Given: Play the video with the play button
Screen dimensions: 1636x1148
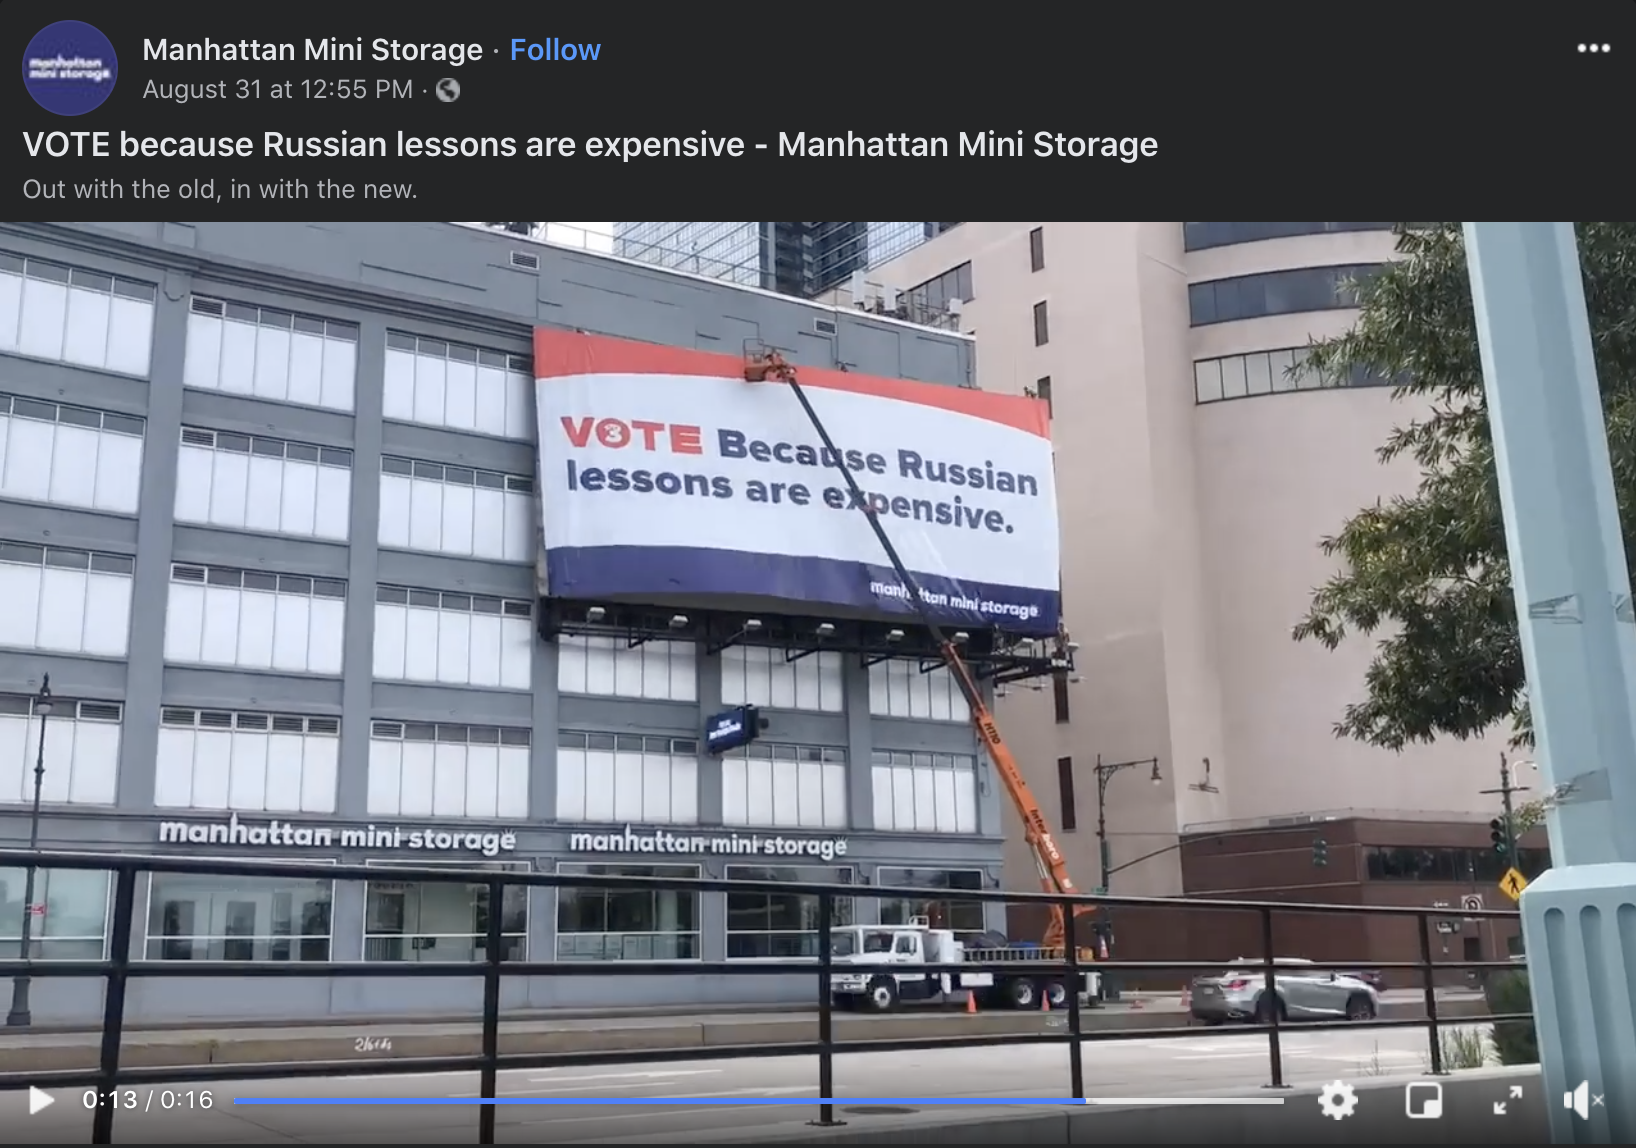Looking at the screenshot, I should (x=41, y=1100).
